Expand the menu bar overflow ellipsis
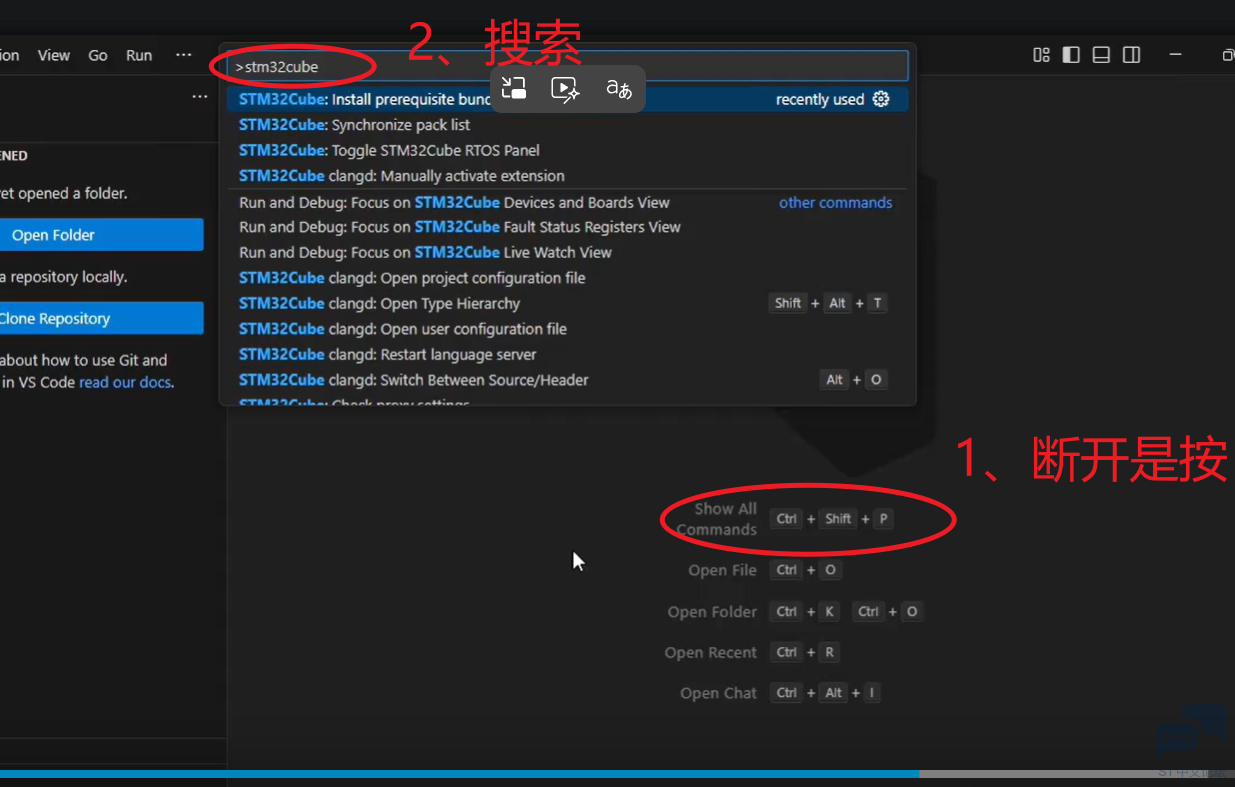Viewport: 1235px width, 787px height. [184, 55]
